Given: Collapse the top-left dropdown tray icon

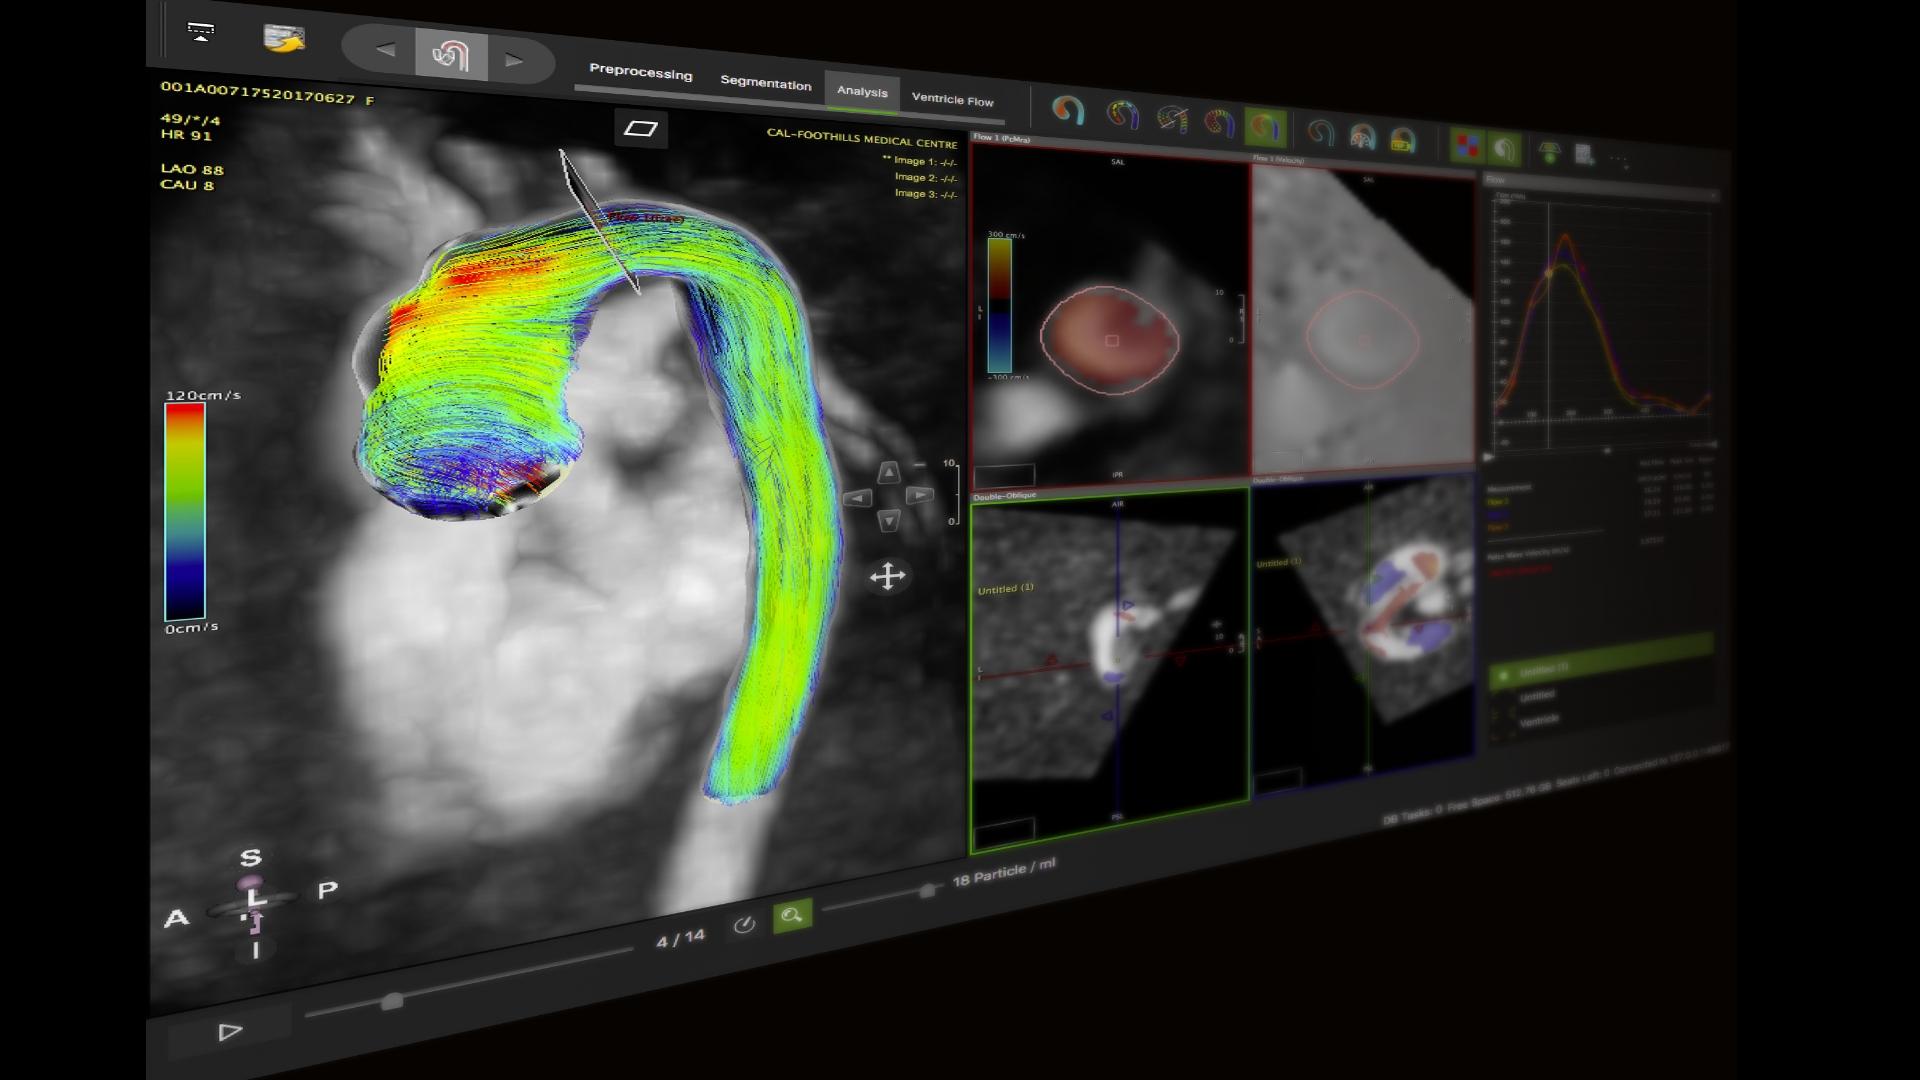Looking at the screenshot, I should point(201,32).
